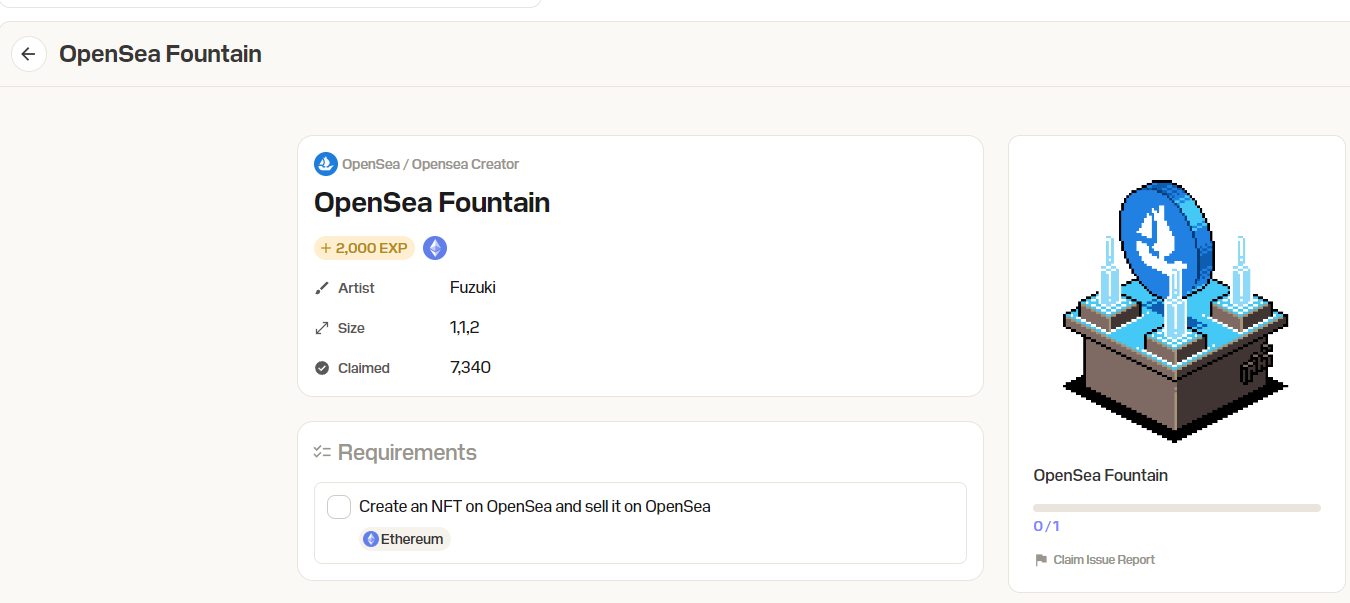Click the flag icon for claim issue

point(1041,560)
